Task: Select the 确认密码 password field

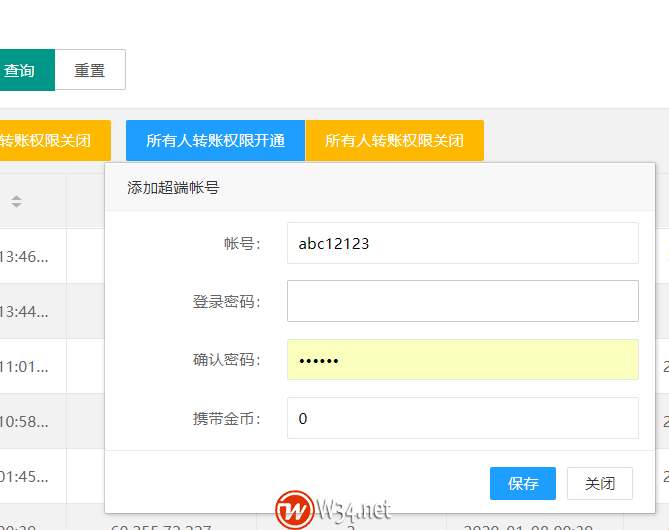Action: [462, 360]
